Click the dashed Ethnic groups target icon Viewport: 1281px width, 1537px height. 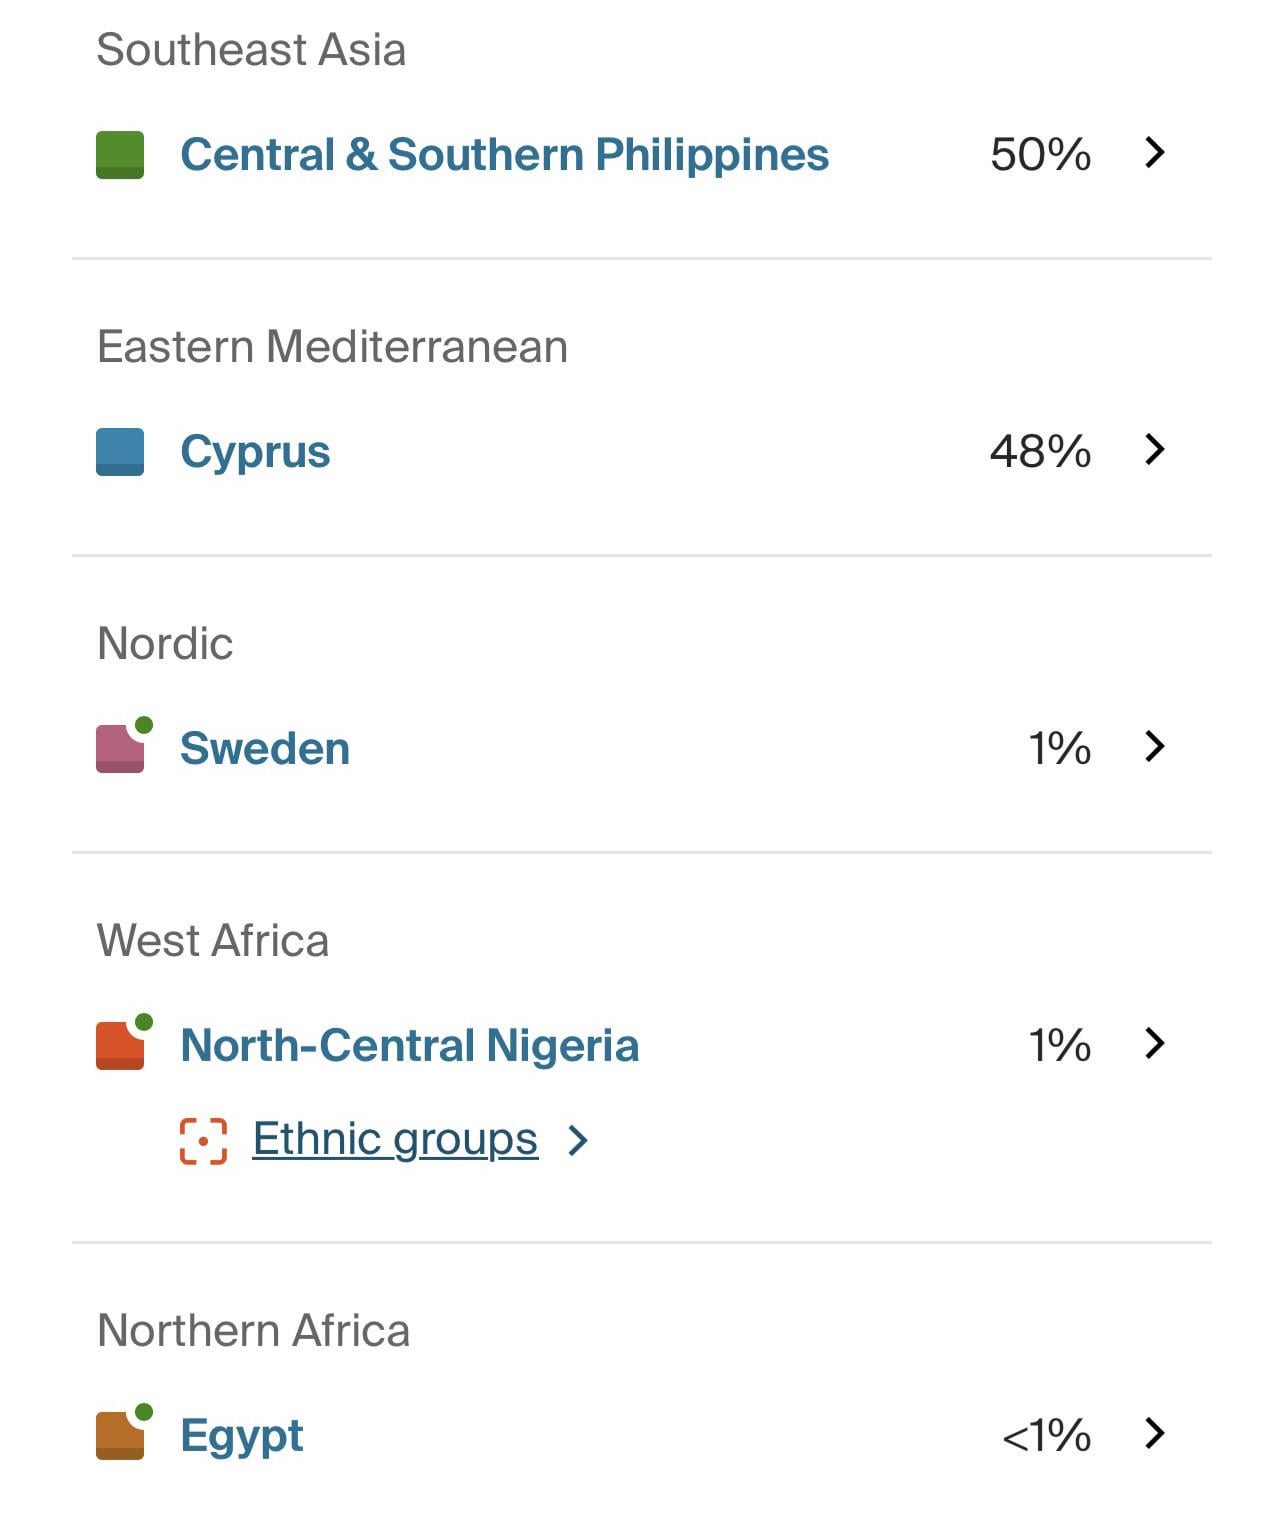coord(203,1141)
